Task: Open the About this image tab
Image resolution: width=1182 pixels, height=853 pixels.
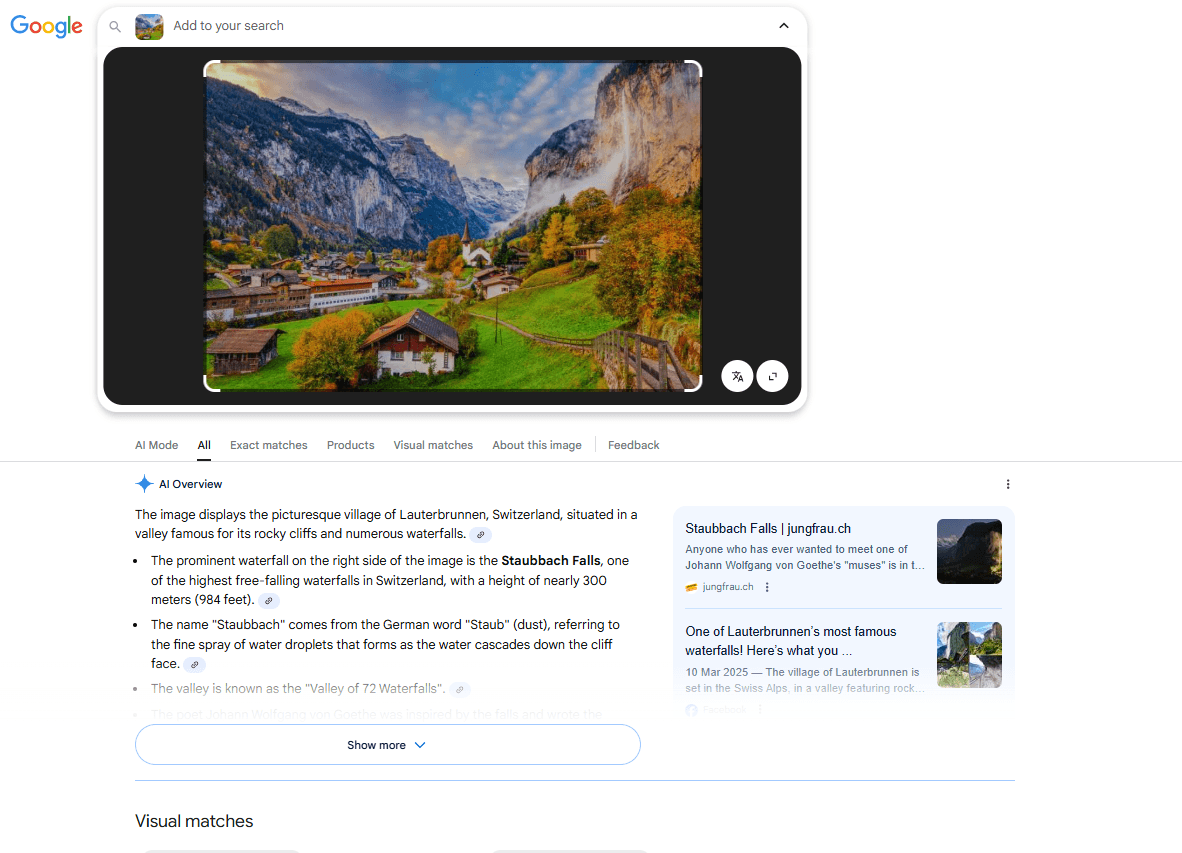Action: tap(536, 445)
